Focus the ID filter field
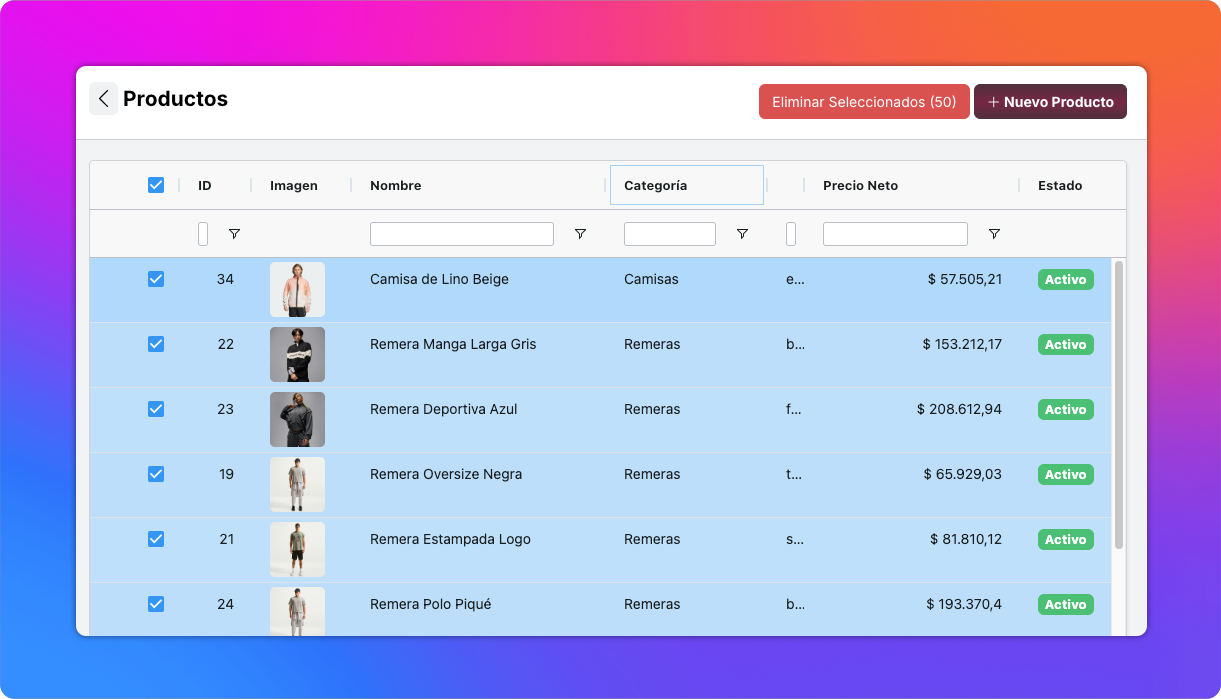The image size is (1221, 699). click(x=203, y=234)
